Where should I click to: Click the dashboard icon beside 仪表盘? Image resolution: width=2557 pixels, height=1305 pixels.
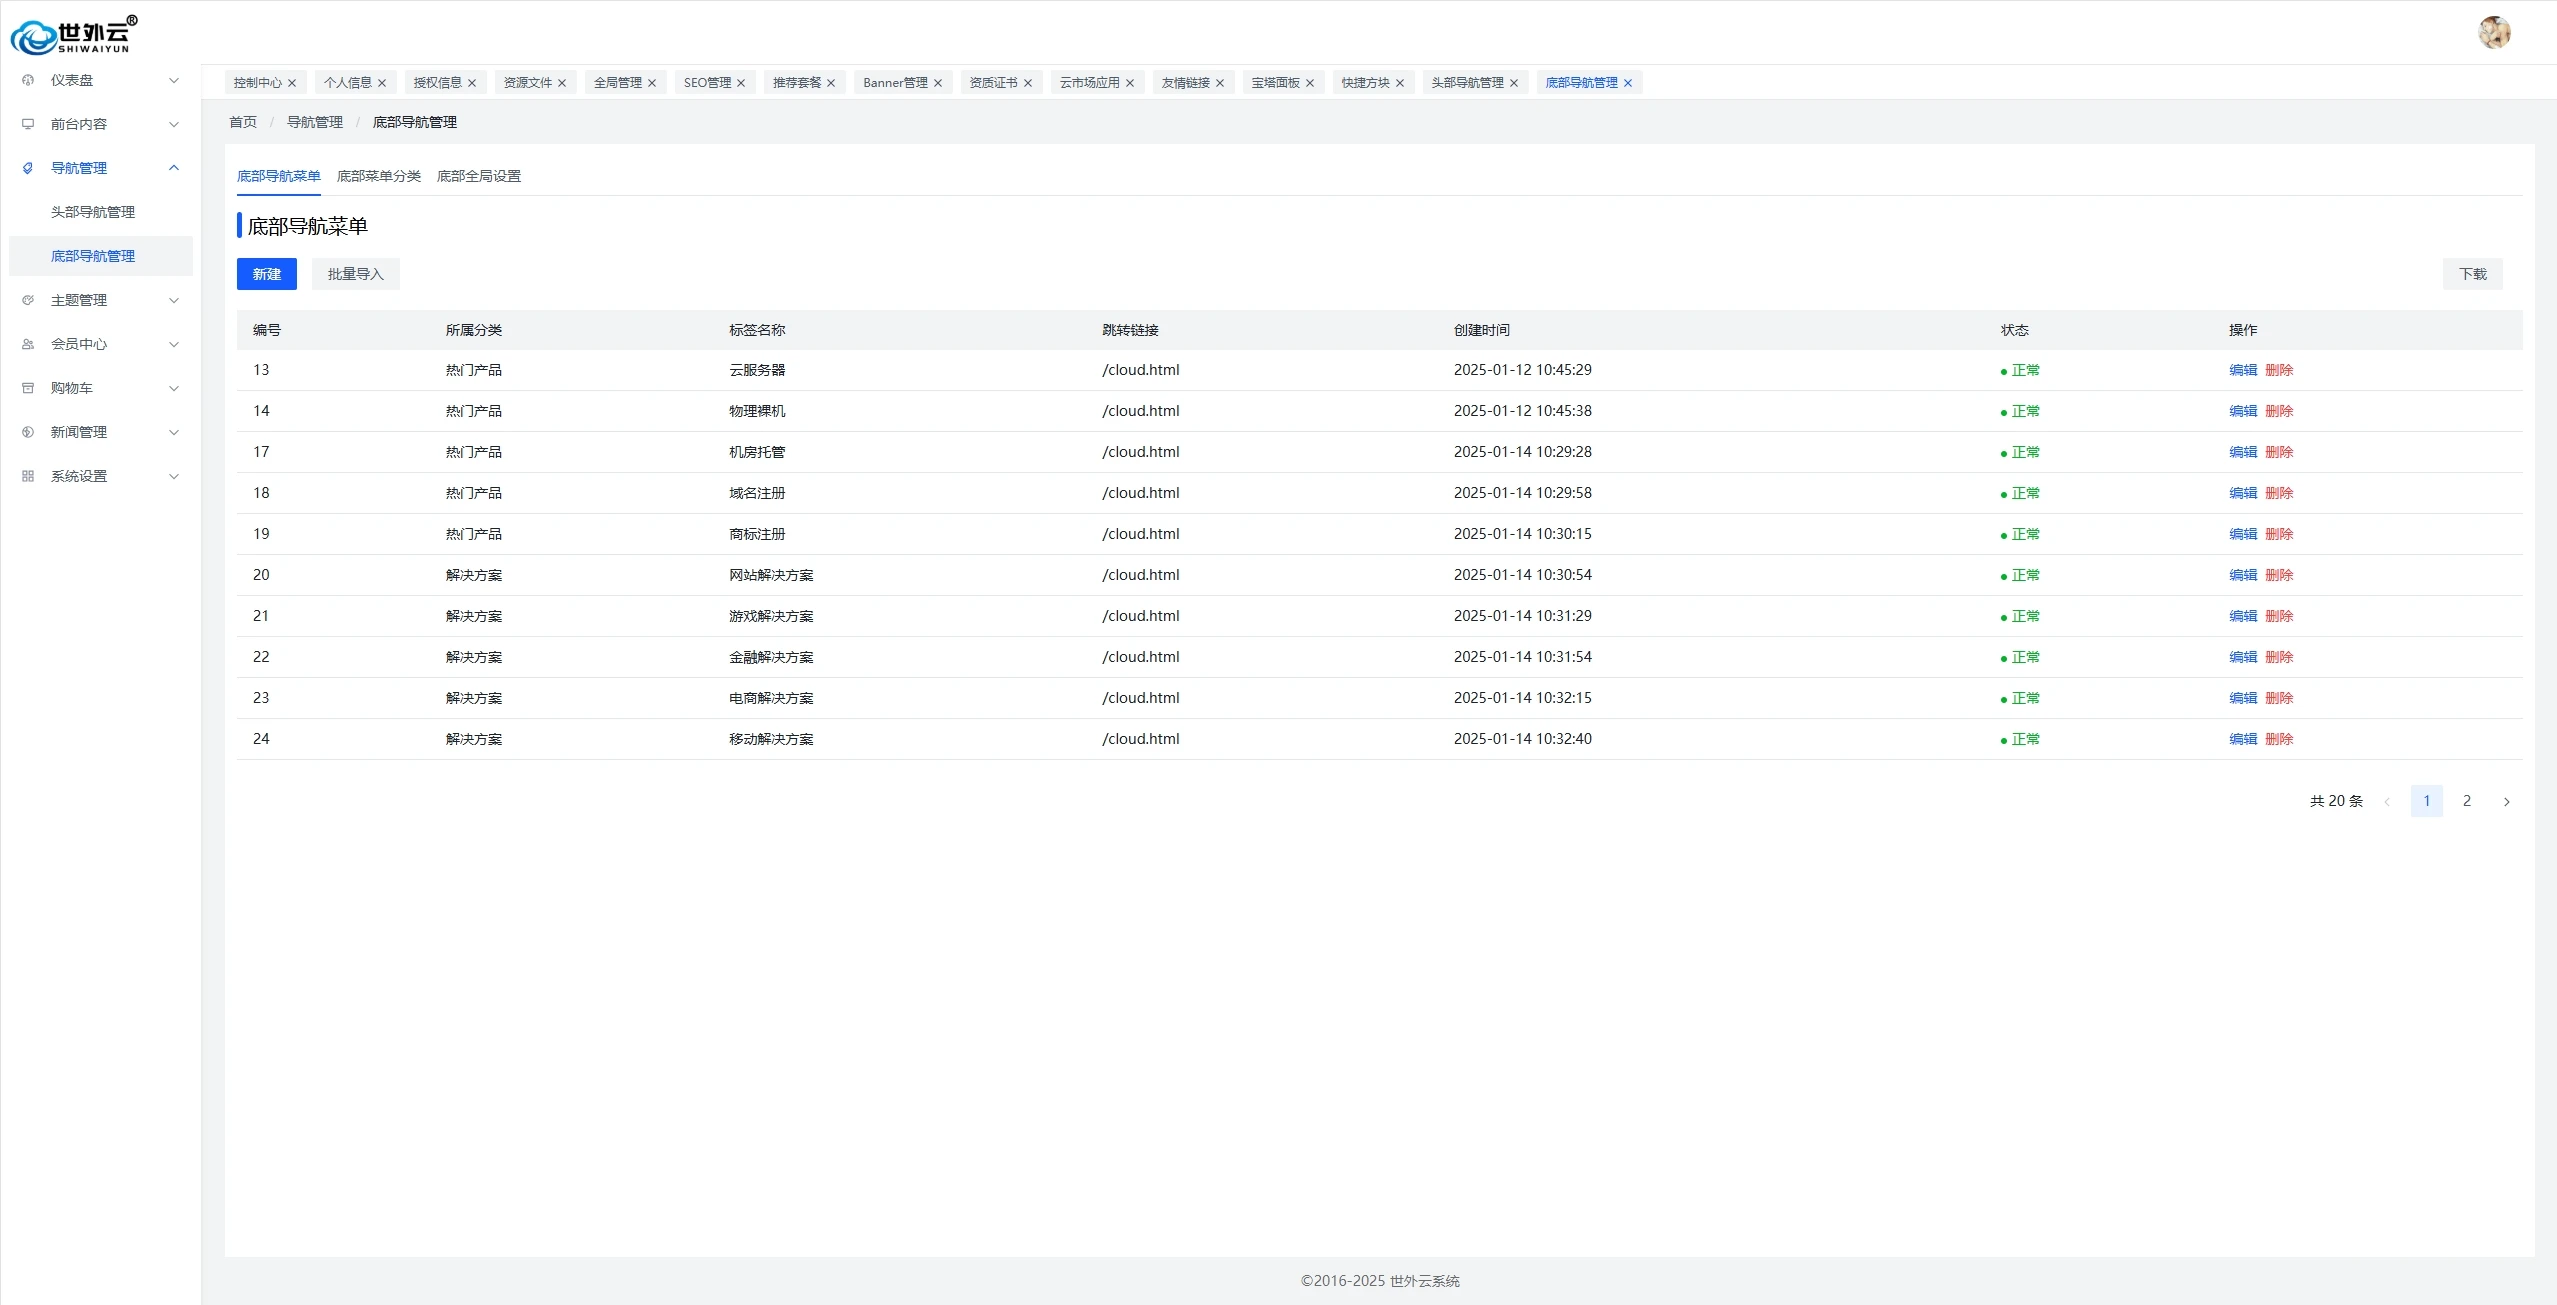[28, 80]
